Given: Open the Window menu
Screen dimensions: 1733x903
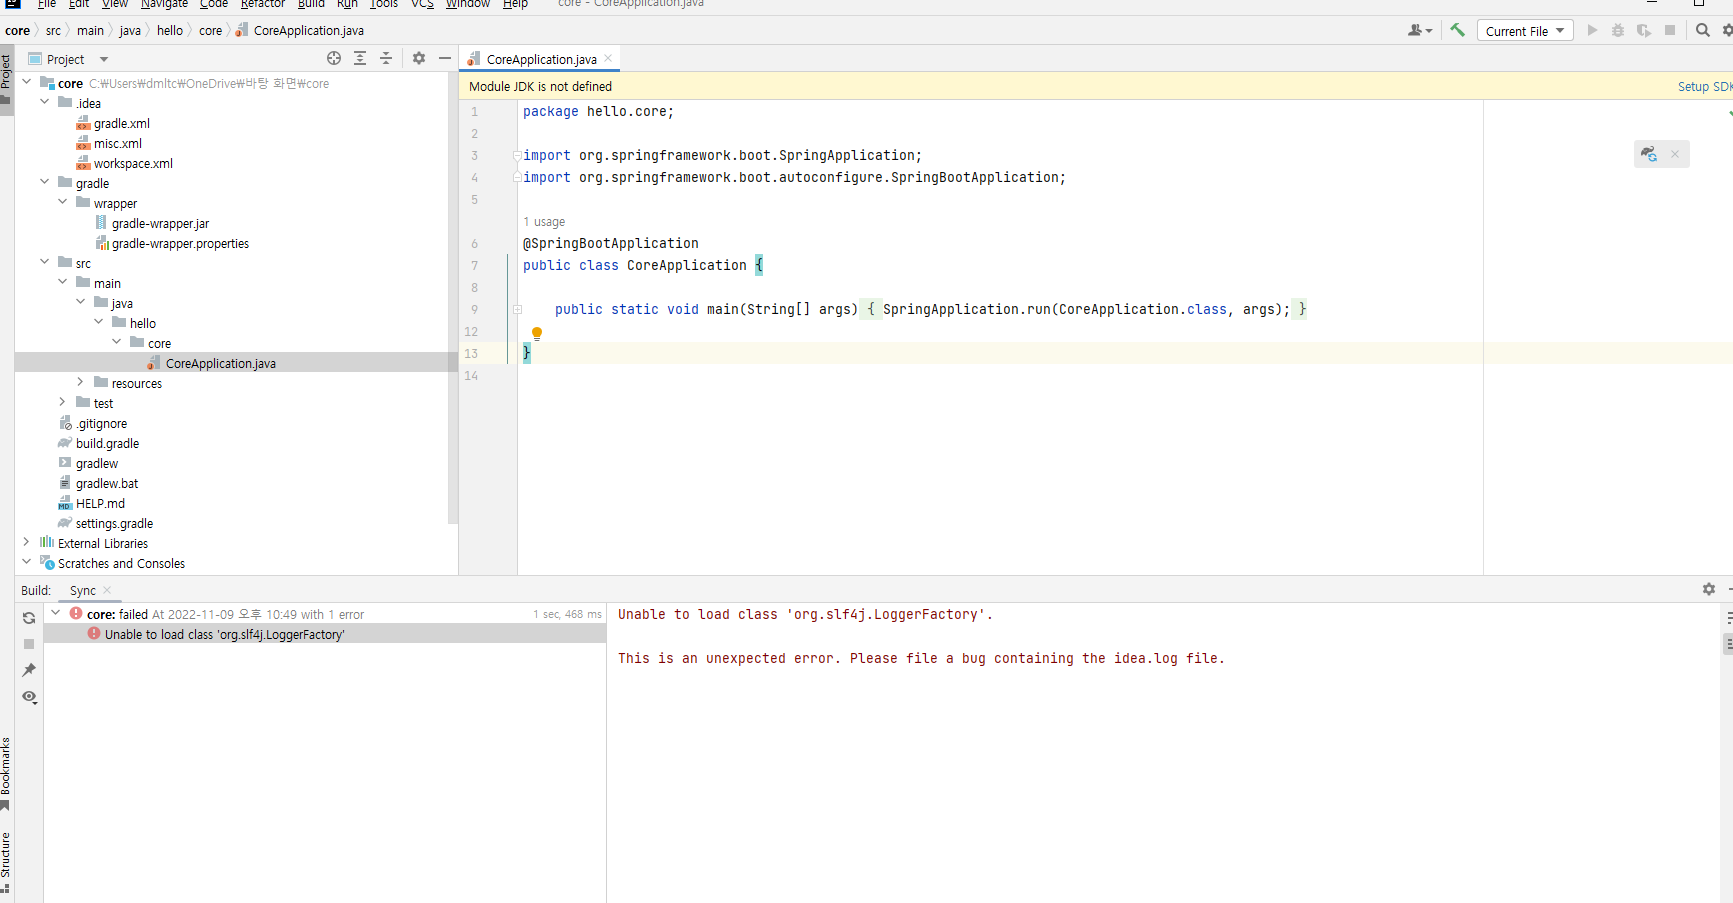Looking at the screenshot, I should click(468, 4).
